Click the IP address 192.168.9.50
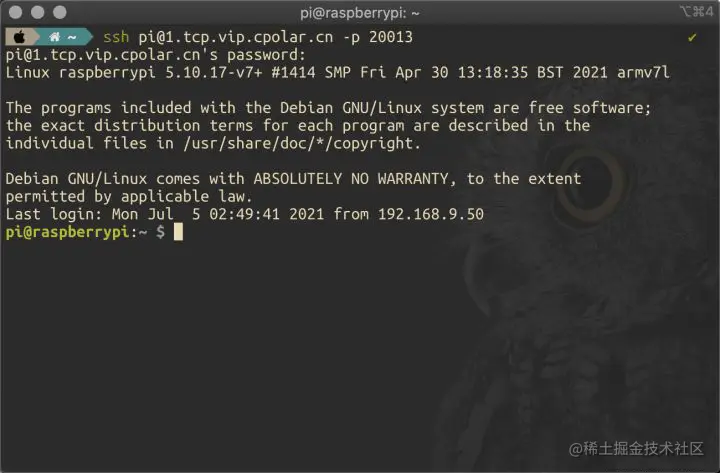This screenshot has width=720, height=473. pyautogui.click(x=431, y=214)
